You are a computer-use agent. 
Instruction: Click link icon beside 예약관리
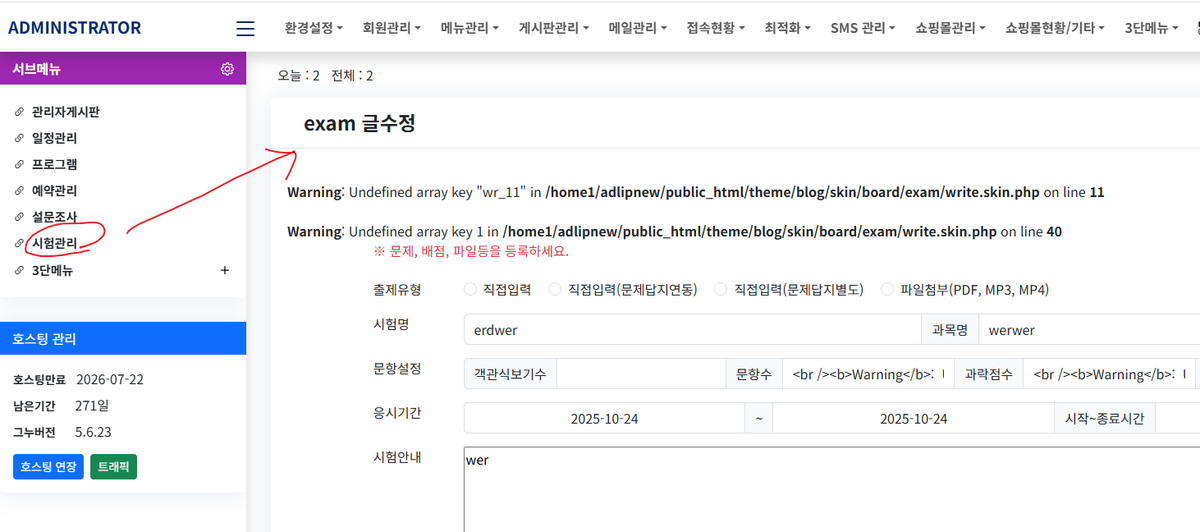coord(19,190)
